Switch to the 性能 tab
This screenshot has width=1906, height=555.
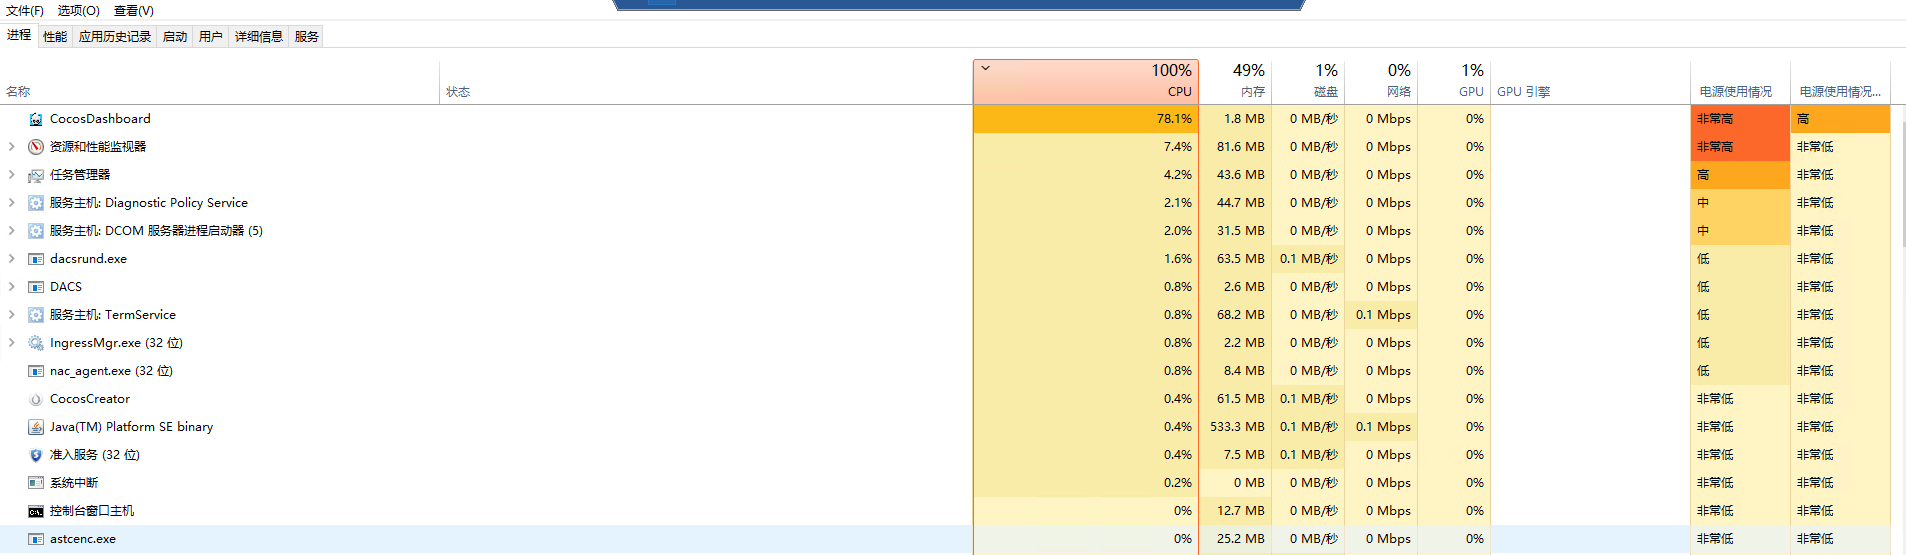55,36
